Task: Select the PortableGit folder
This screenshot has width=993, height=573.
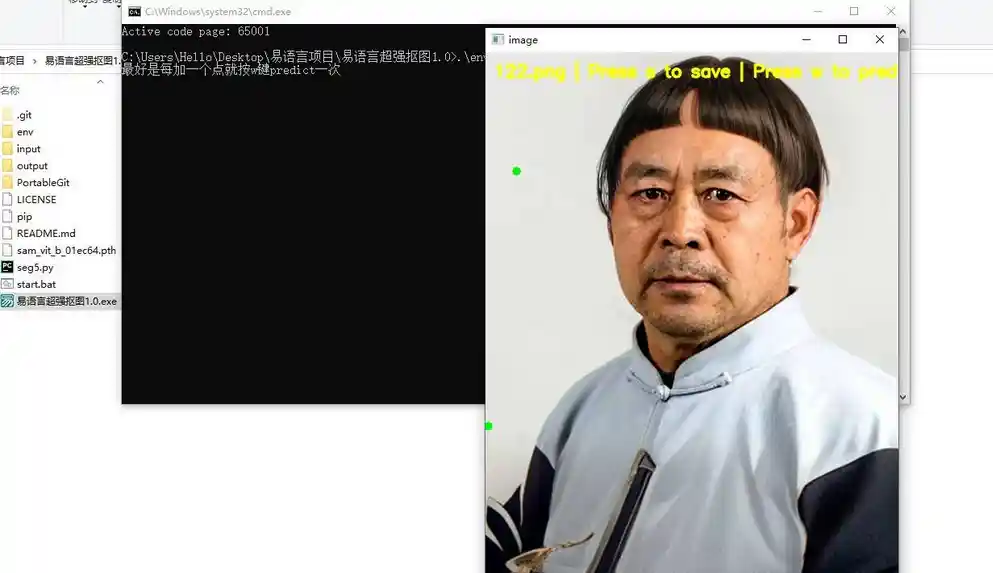Action: pos(42,183)
